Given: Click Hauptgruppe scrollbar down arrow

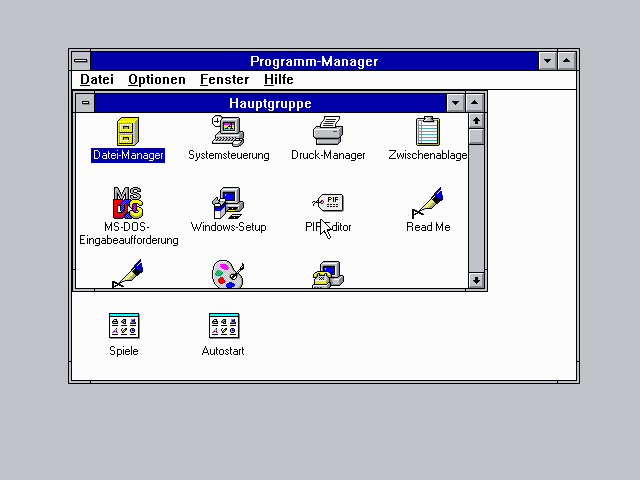Looking at the screenshot, I should pyautogui.click(x=476, y=280).
